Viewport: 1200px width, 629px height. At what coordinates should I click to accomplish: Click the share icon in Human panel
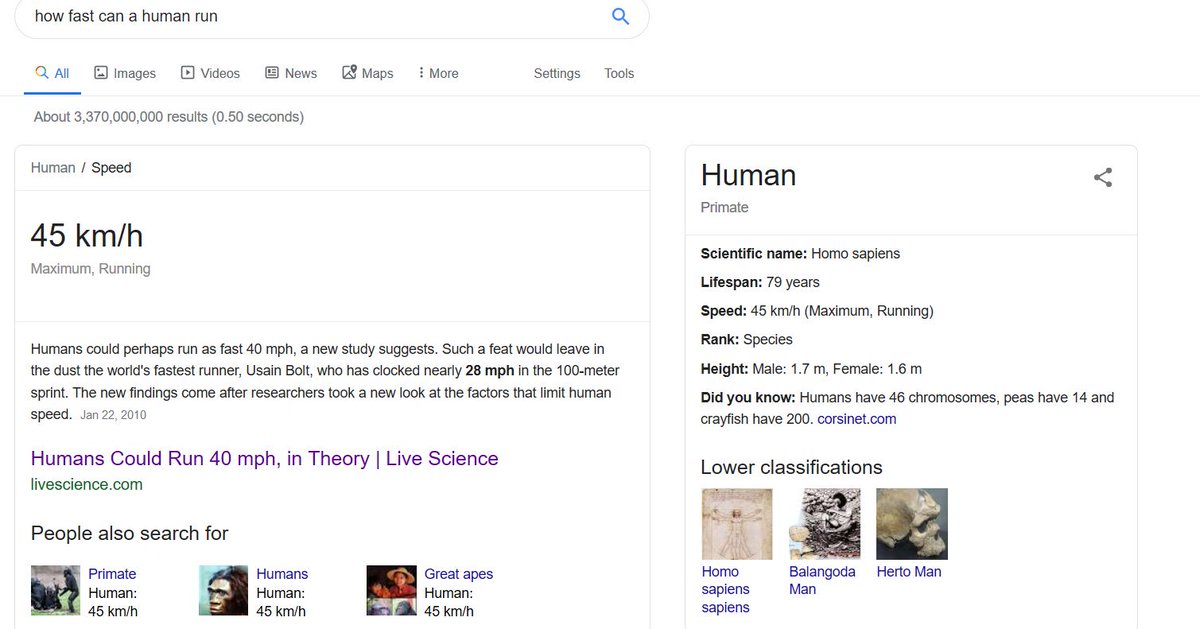pos(1103,178)
